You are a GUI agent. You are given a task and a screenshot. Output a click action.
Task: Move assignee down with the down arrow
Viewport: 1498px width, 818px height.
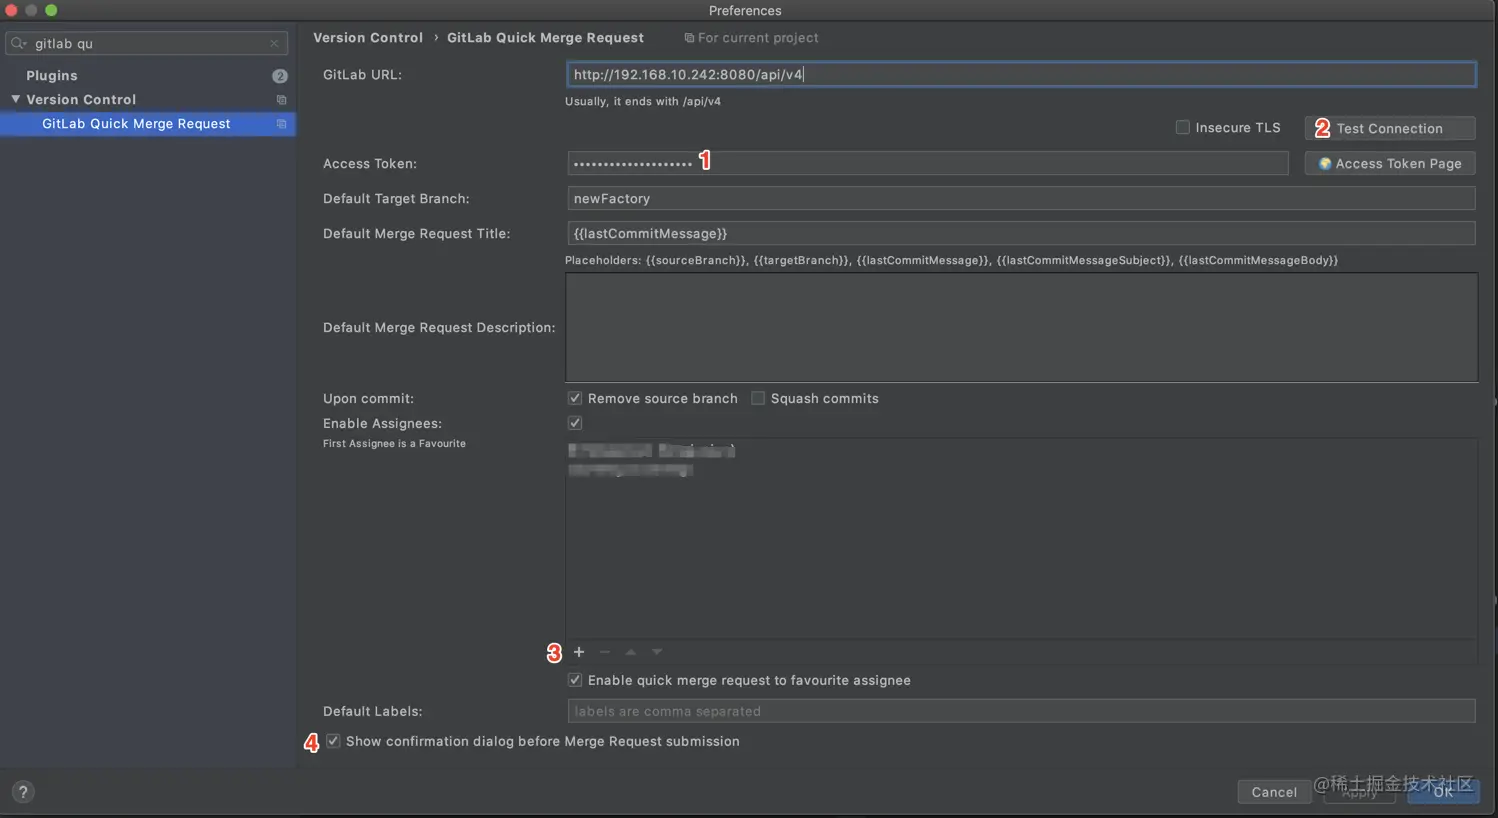pyautogui.click(x=657, y=652)
